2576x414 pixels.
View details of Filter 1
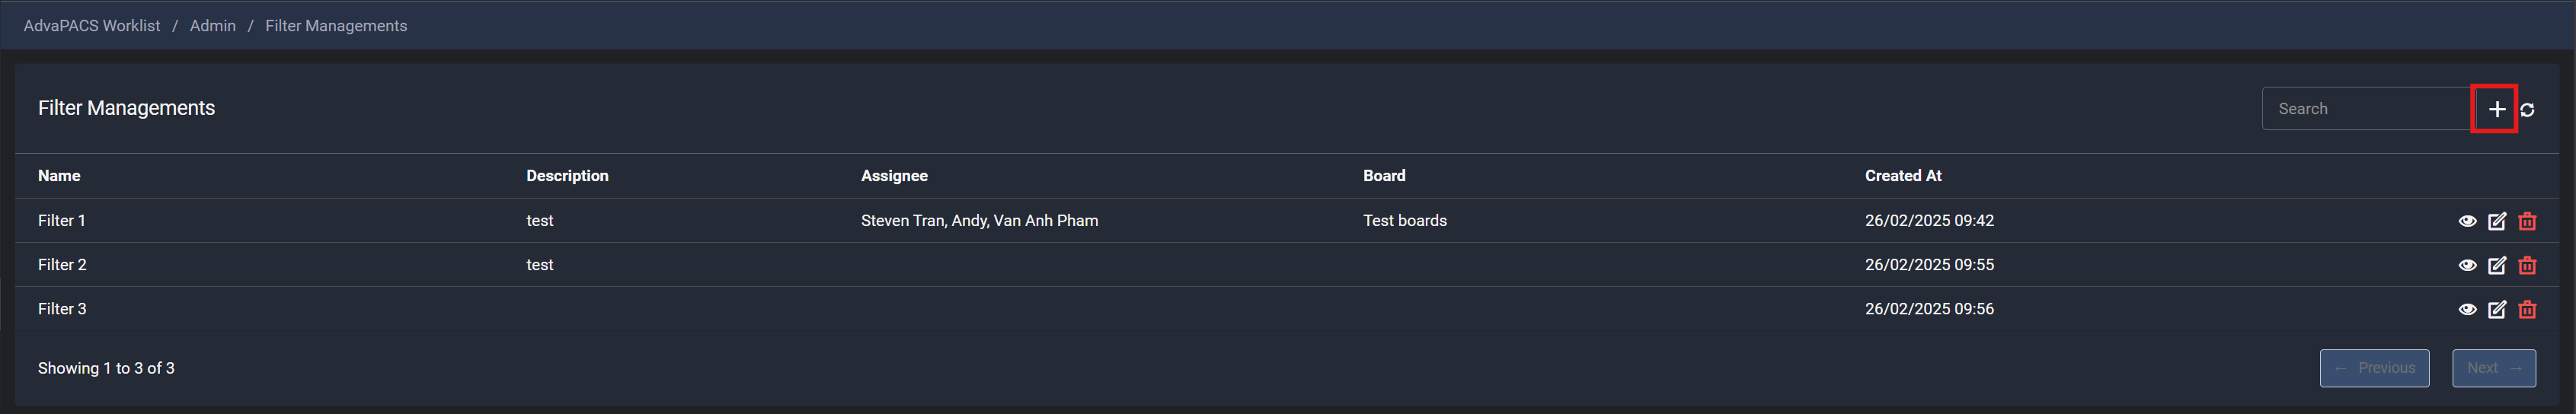coord(2467,221)
